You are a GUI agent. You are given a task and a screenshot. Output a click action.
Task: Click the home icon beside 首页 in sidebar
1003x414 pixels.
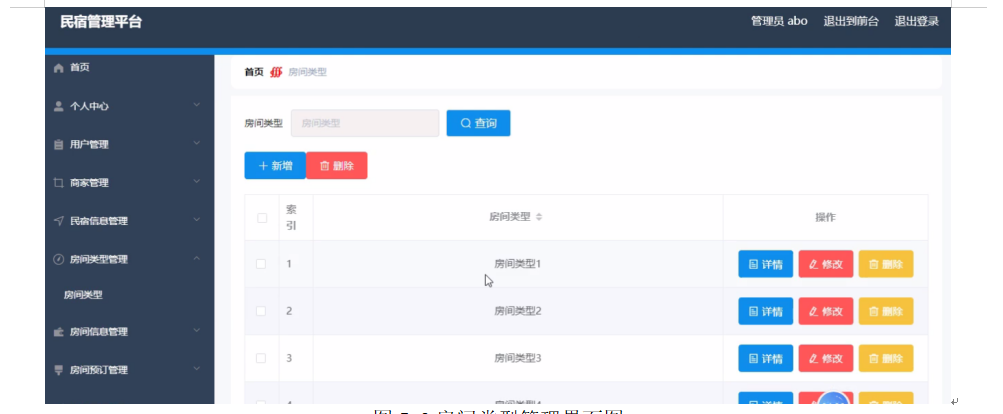[59, 68]
